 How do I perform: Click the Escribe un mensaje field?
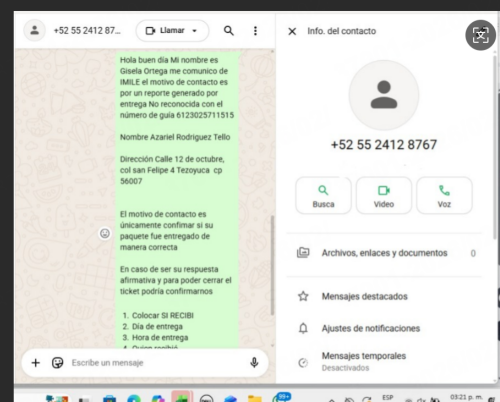[x=157, y=363]
